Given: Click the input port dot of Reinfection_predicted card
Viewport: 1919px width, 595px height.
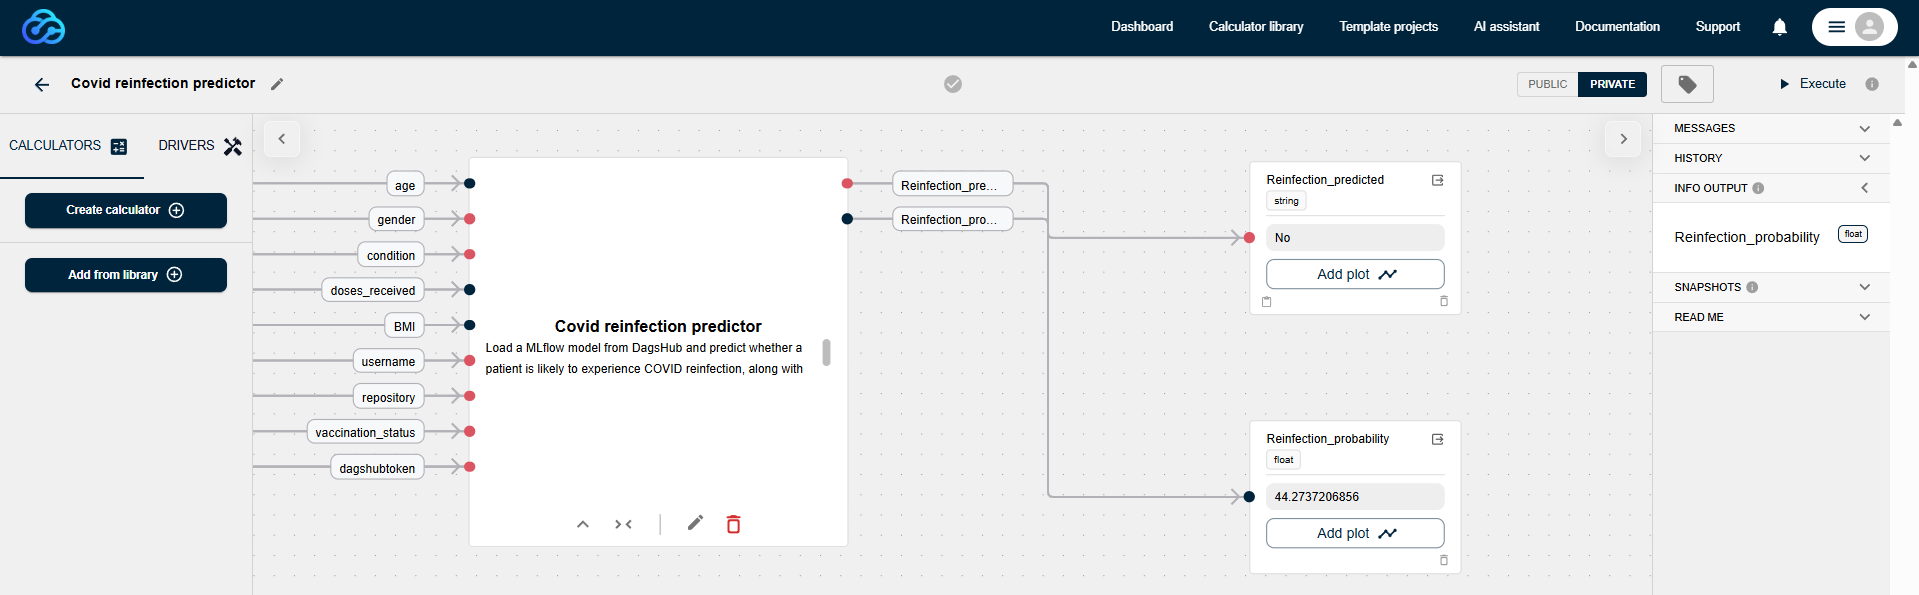Looking at the screenshot, I should [1249, 238].
